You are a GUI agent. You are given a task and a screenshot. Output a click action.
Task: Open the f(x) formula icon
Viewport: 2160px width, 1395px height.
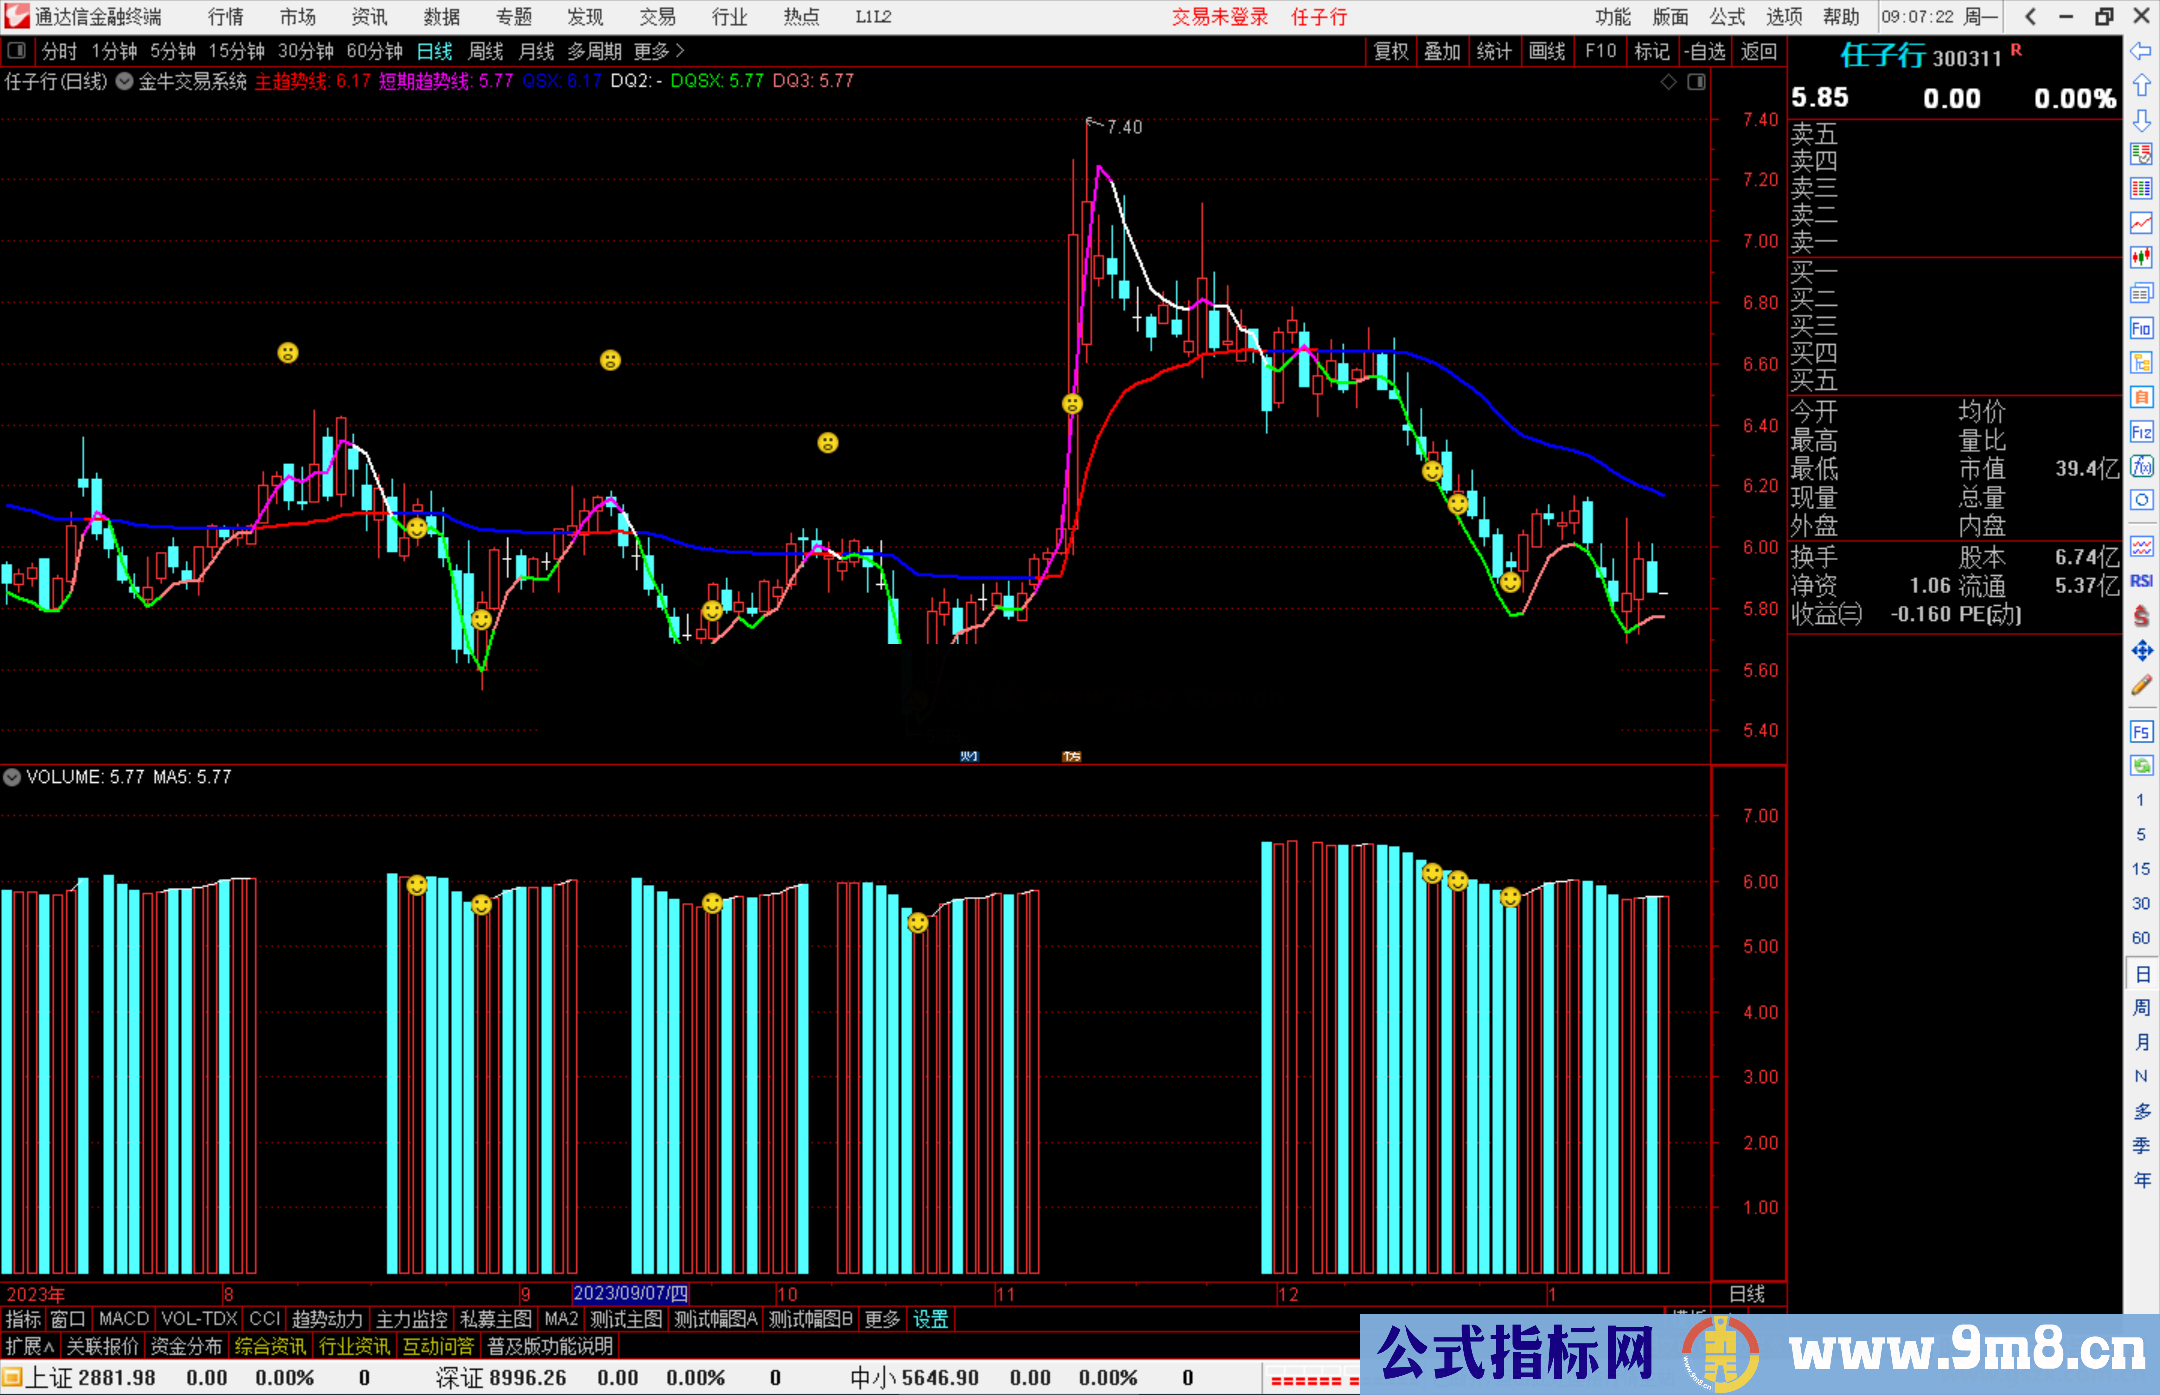(2141, 466)
